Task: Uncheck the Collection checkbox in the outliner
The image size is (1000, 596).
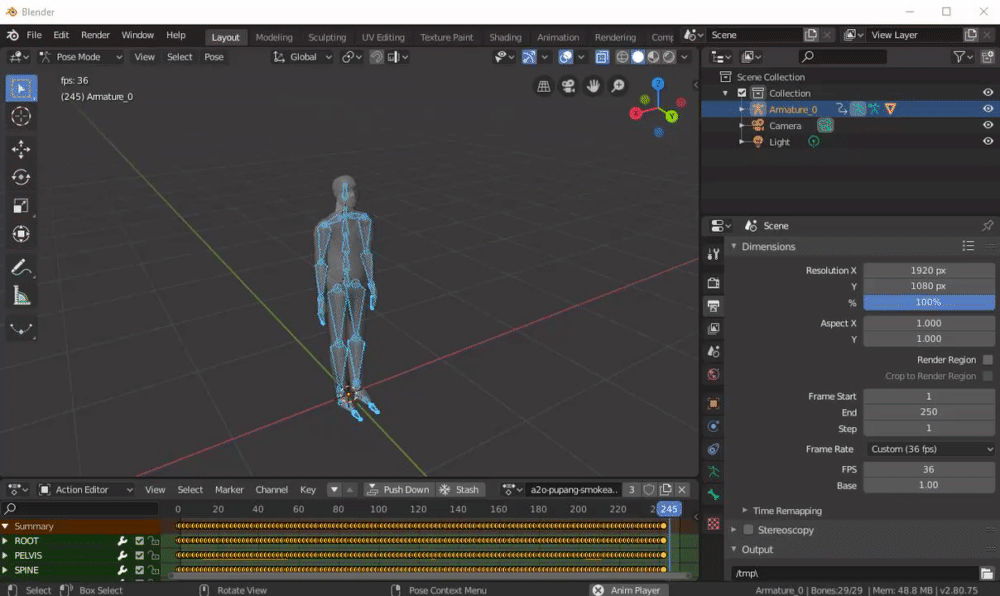Action: point(741,92)
